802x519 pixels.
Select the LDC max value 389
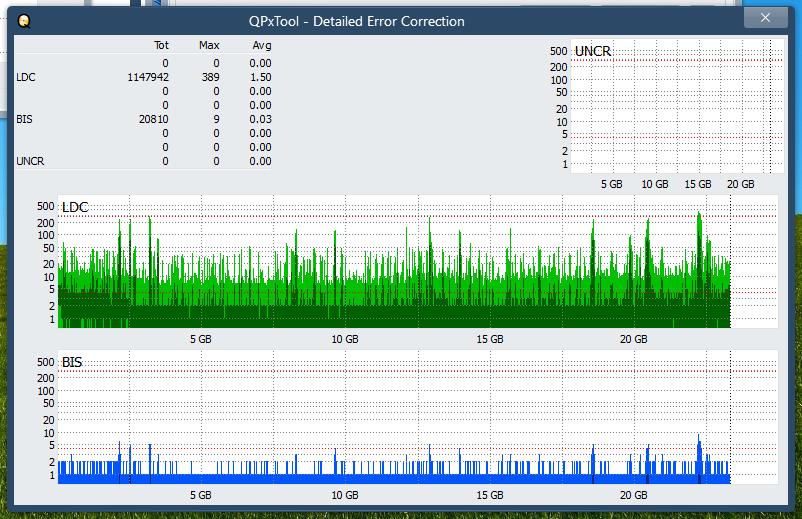tap(210, 77)
